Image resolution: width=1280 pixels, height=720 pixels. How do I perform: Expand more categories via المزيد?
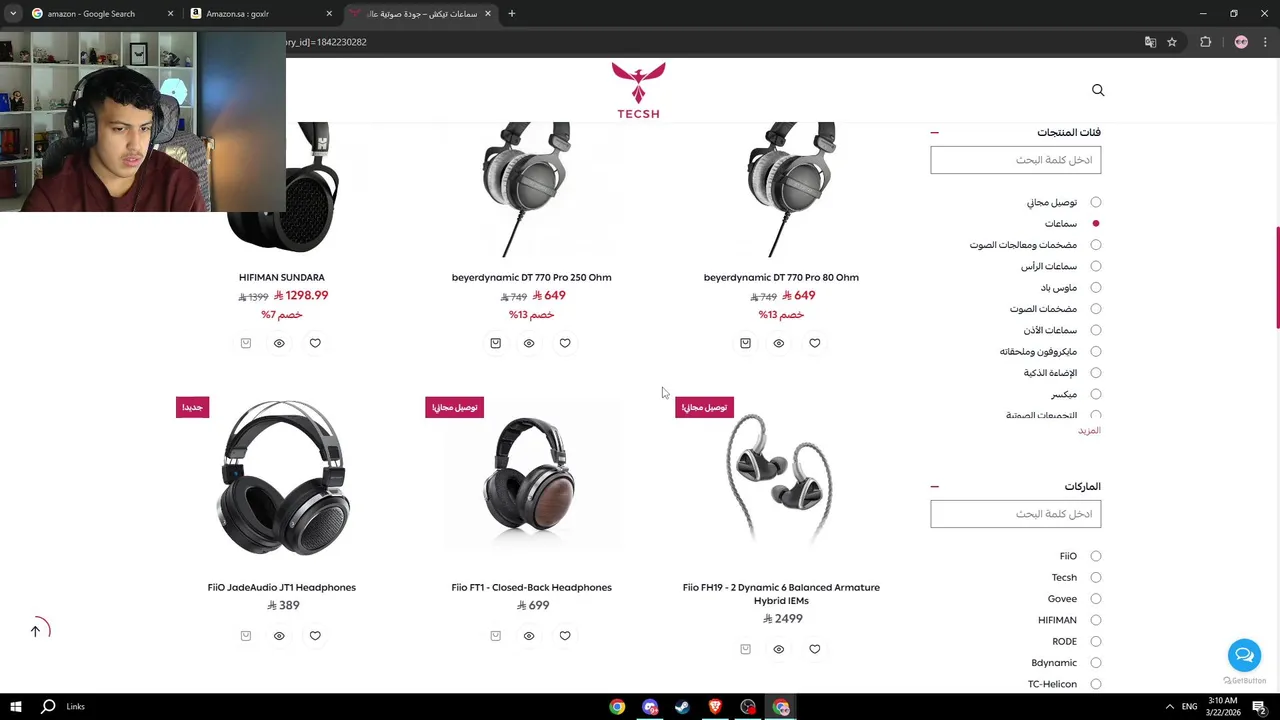point(1089,430)
